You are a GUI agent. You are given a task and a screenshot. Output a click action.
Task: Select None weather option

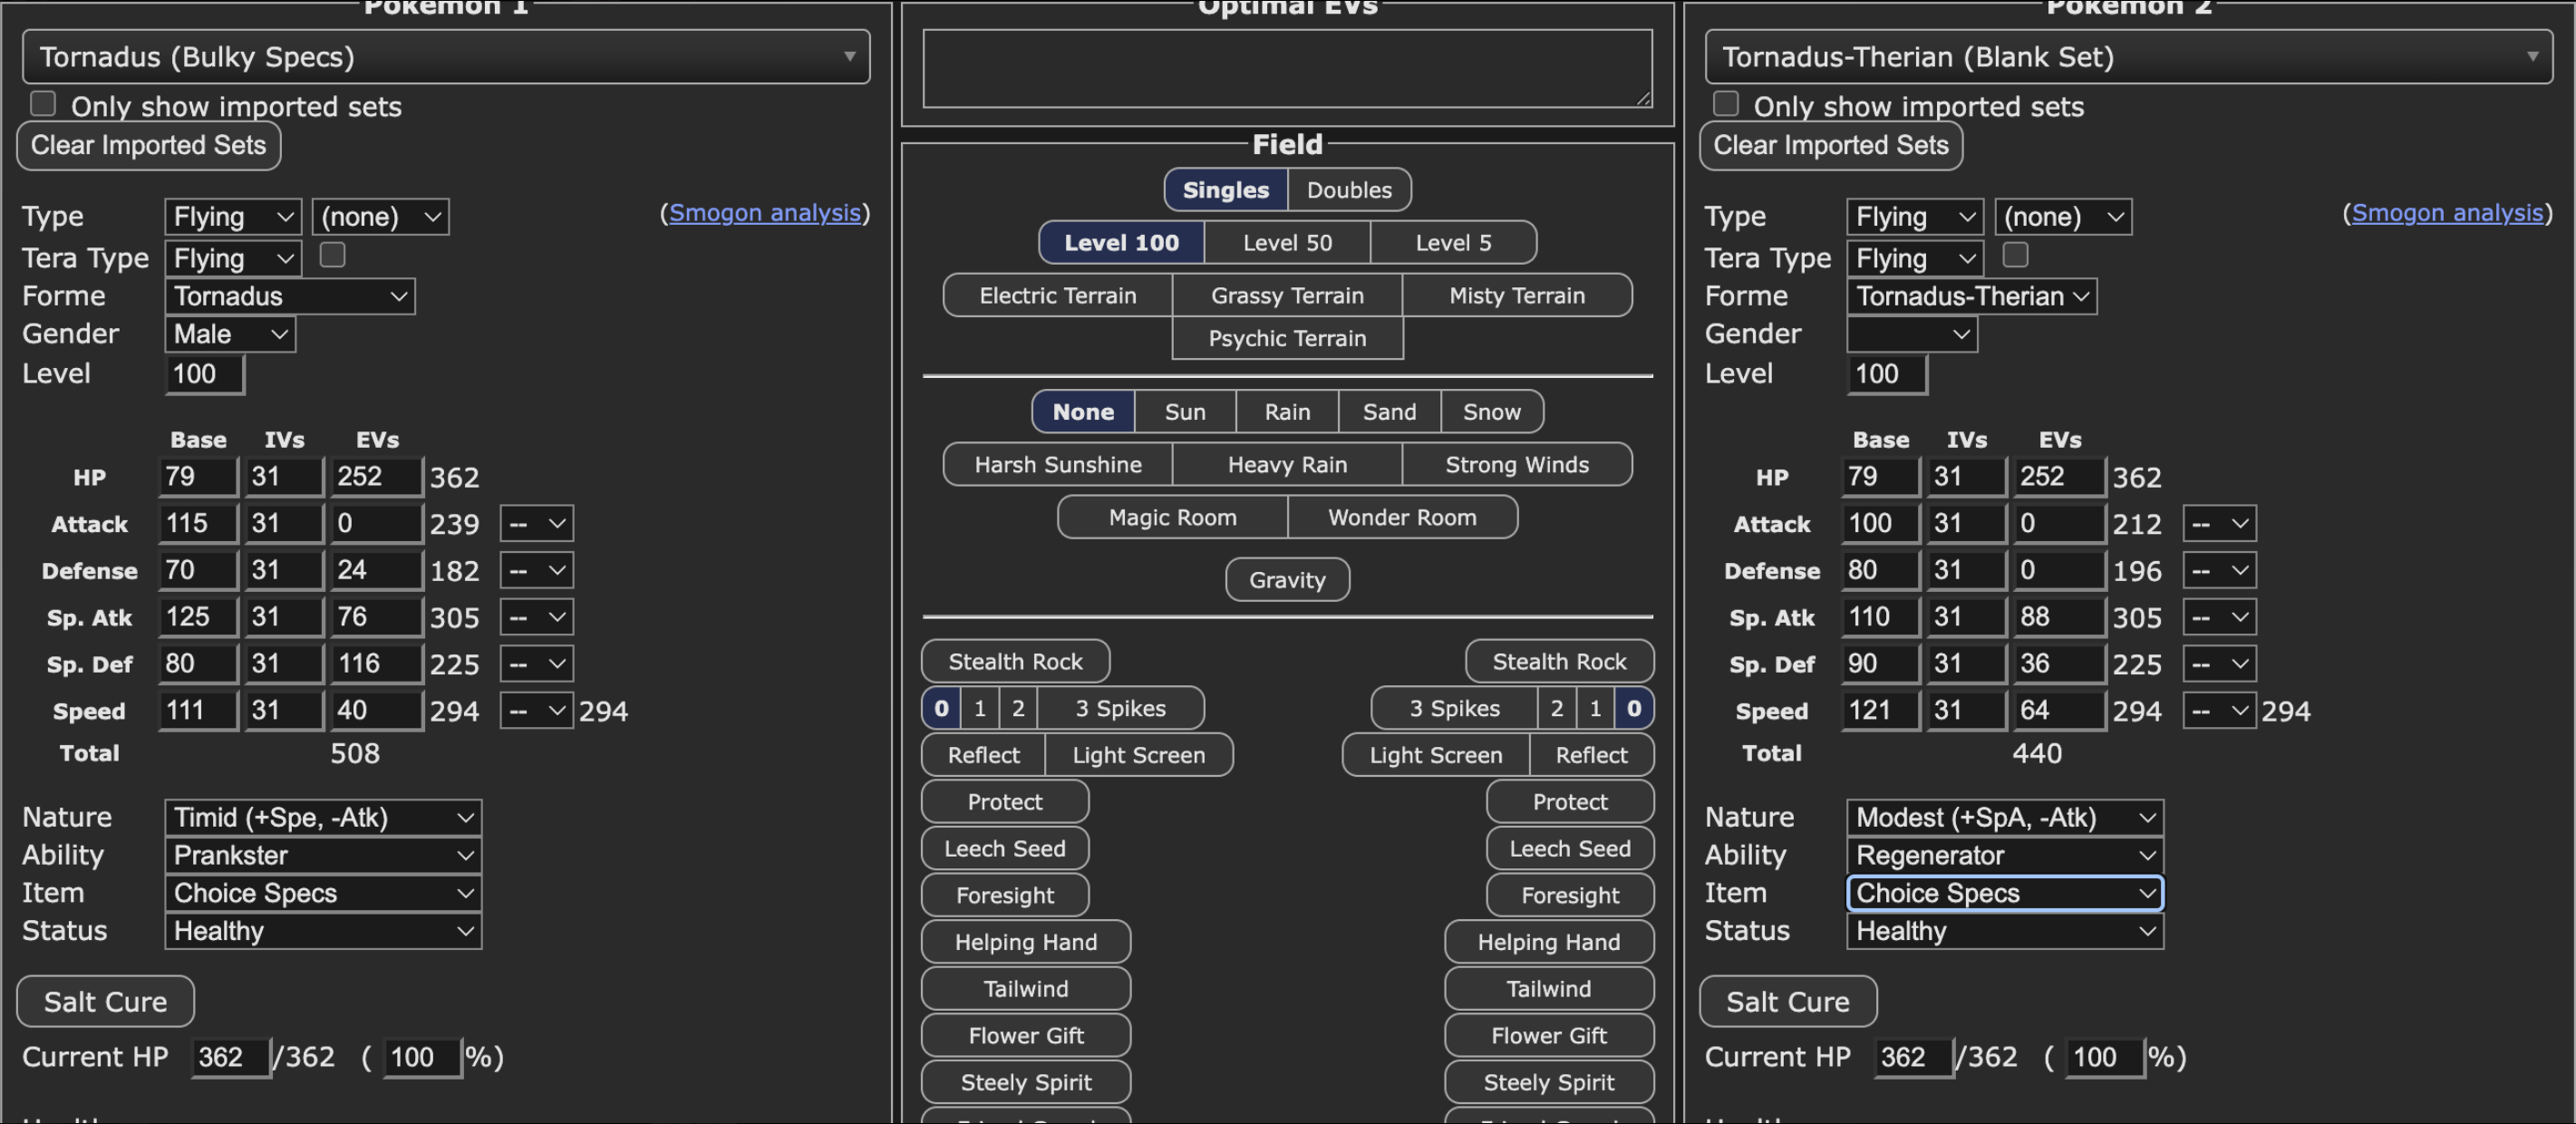1083,412
